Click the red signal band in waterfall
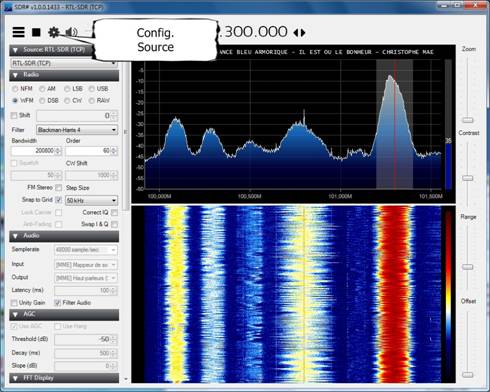The height and width of the screenshot is (392, 490). [395, 294]
